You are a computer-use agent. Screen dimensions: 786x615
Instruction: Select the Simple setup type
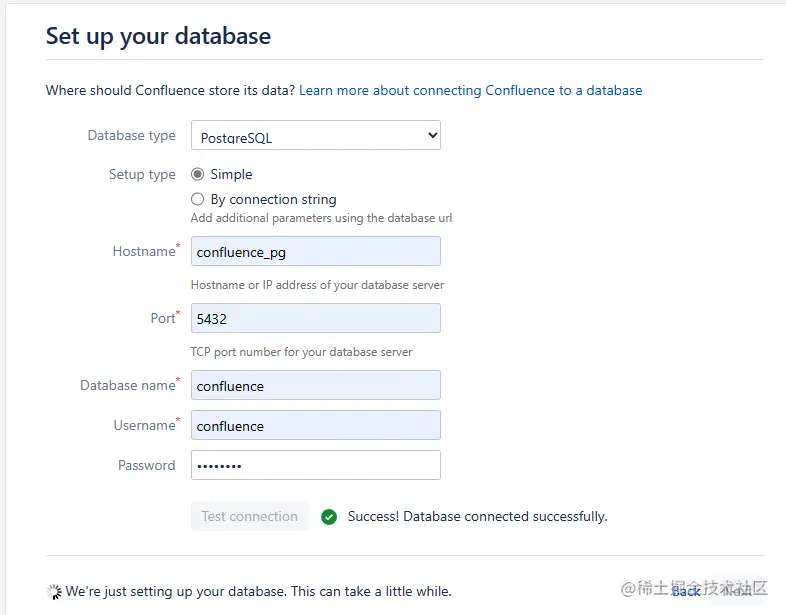[198, 174]
